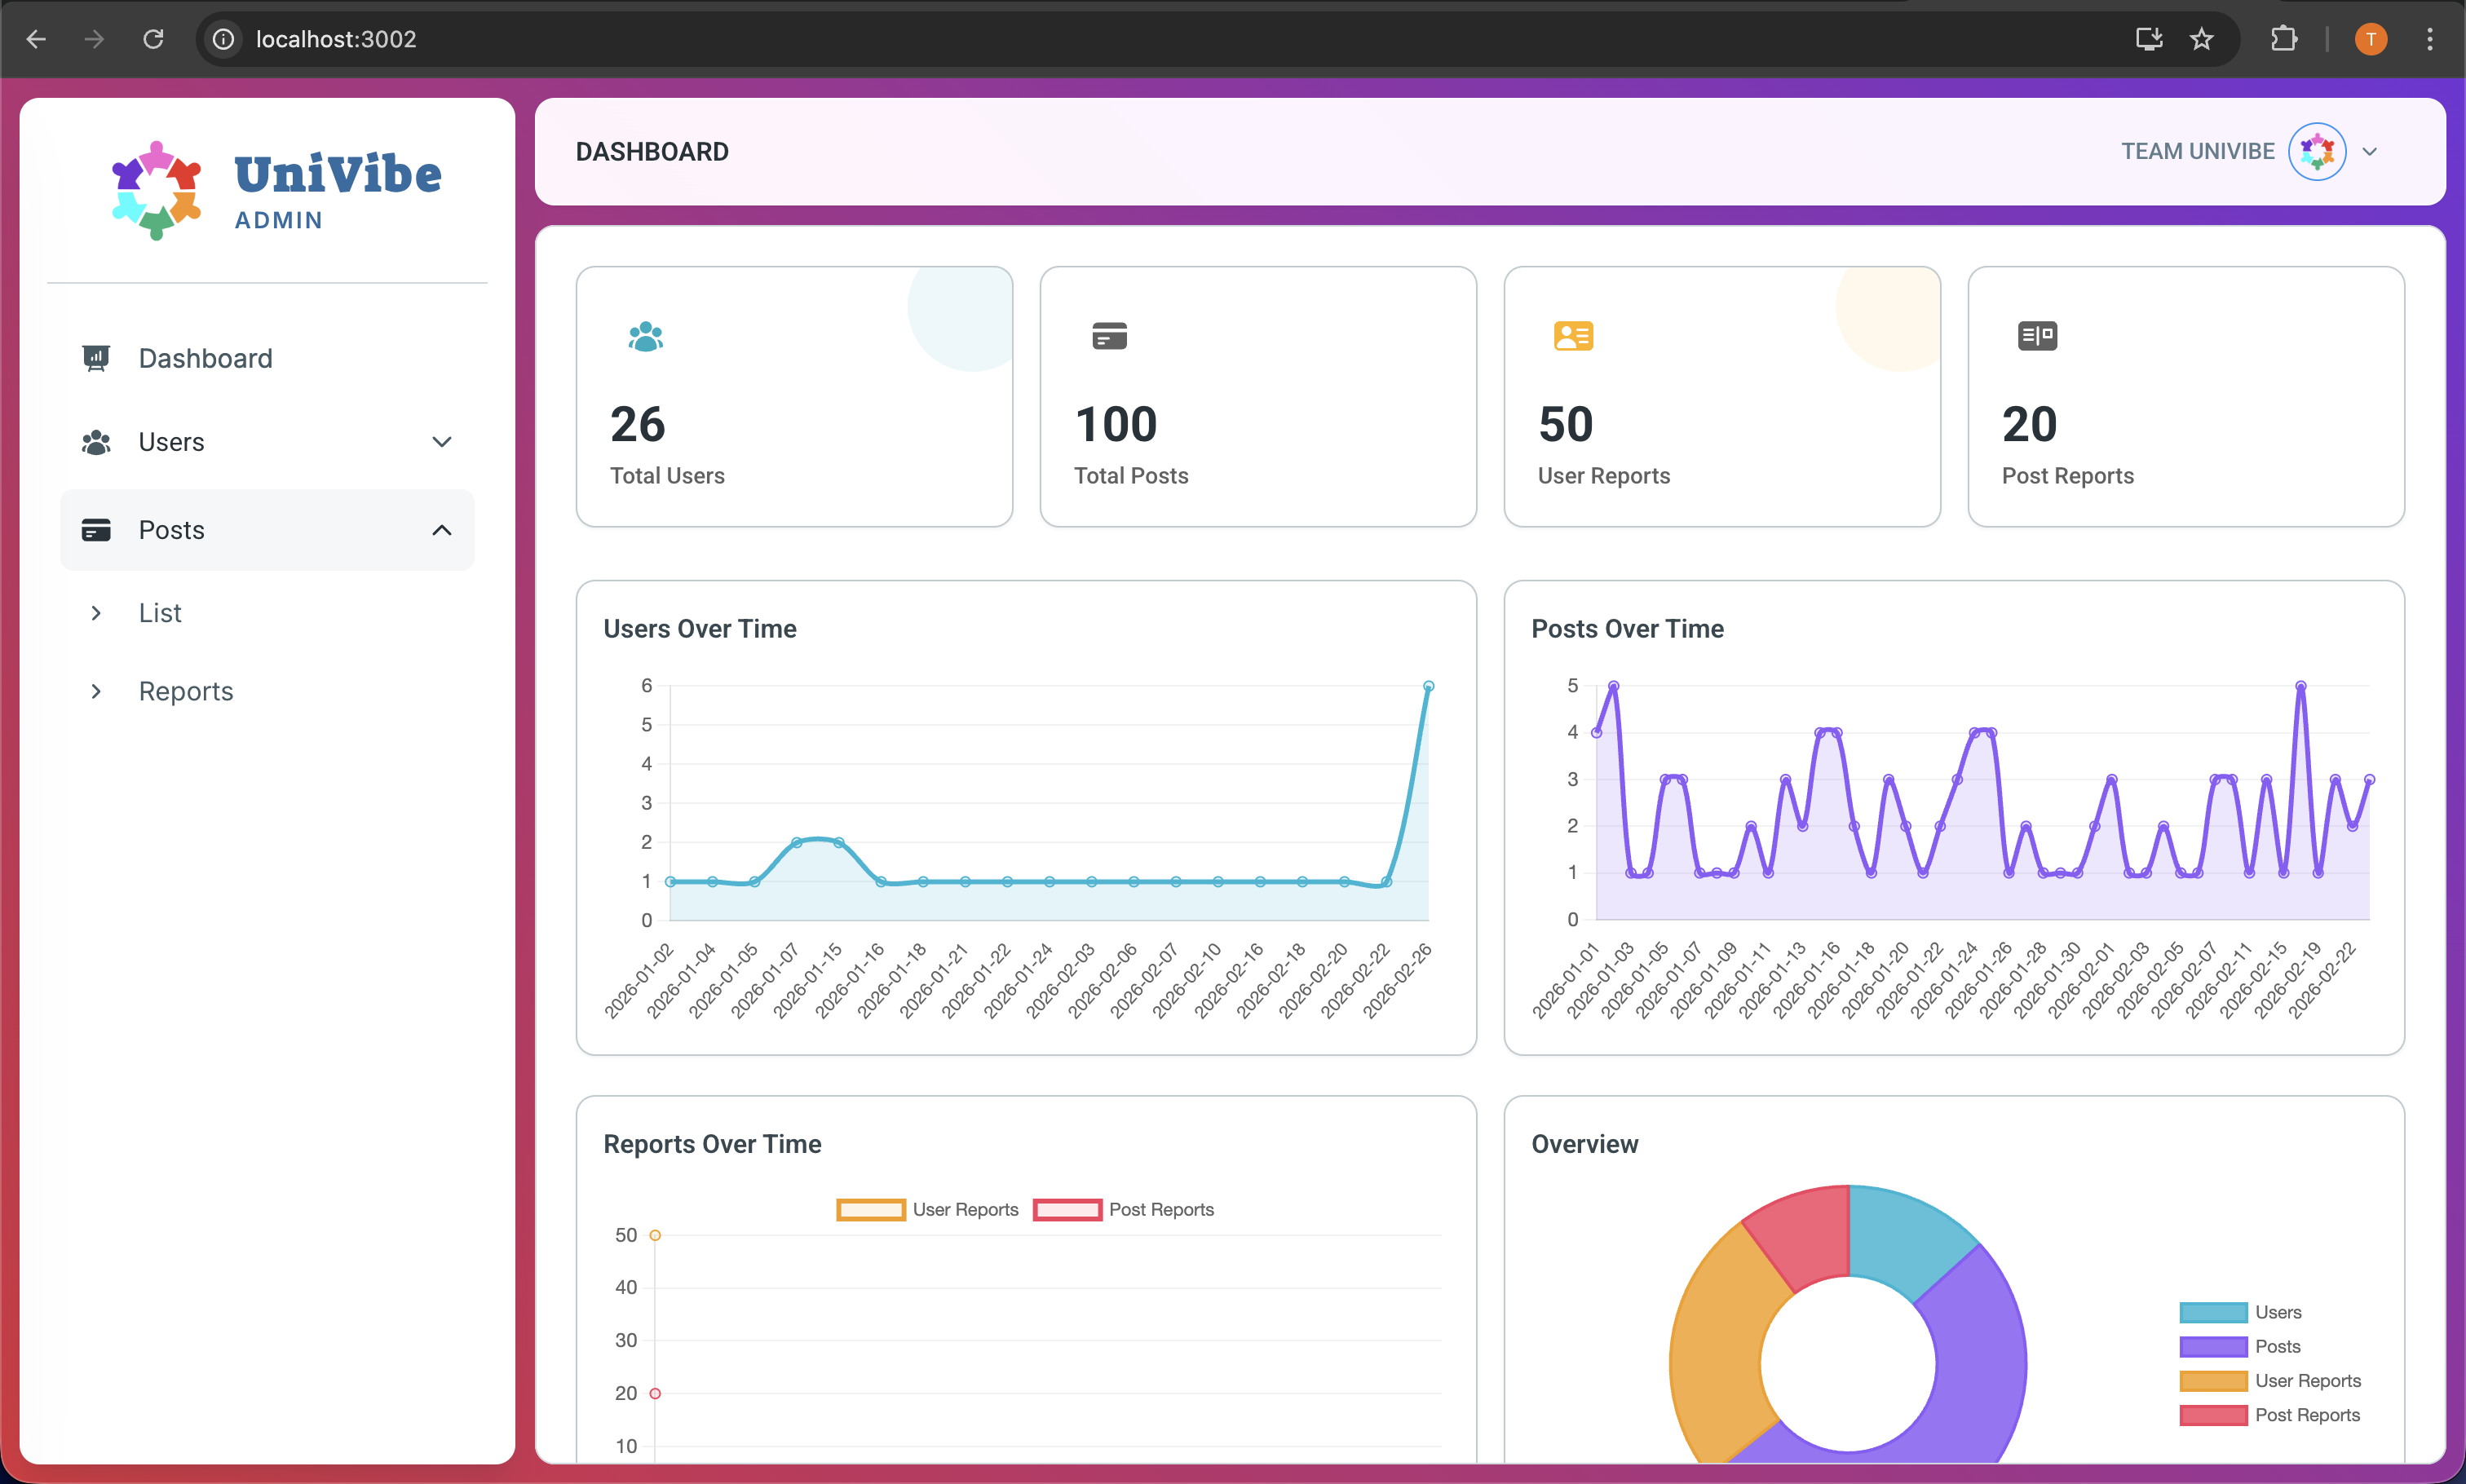Open the Total Users card
The height and width of the screenshot is (1484, 2466).
(x=794, y=396)
